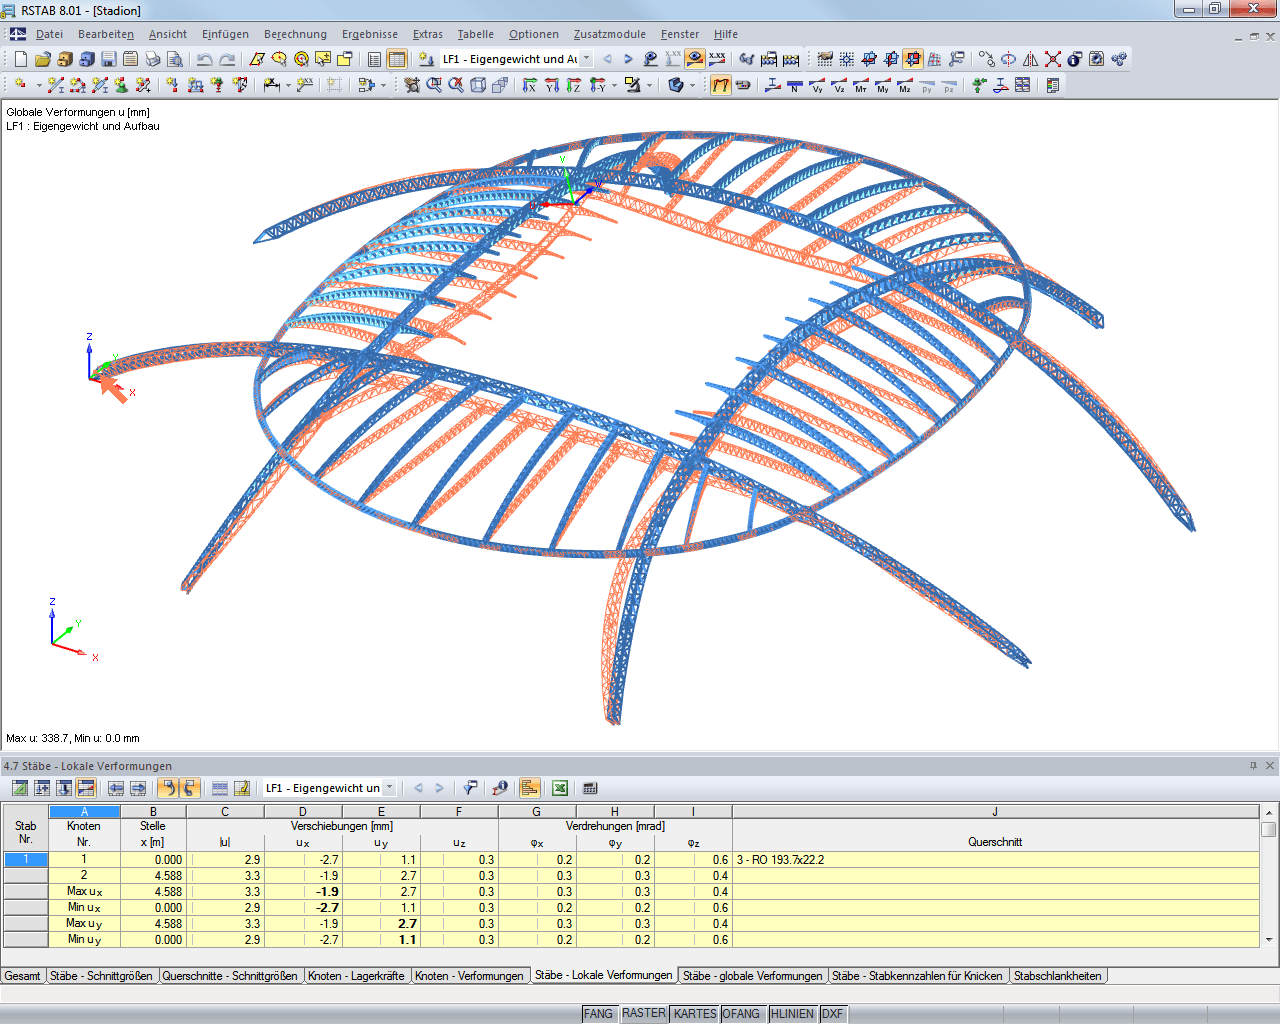This screenshot has height=1024, width=1280.
Task: Click the table info icon
Action: 500,788
